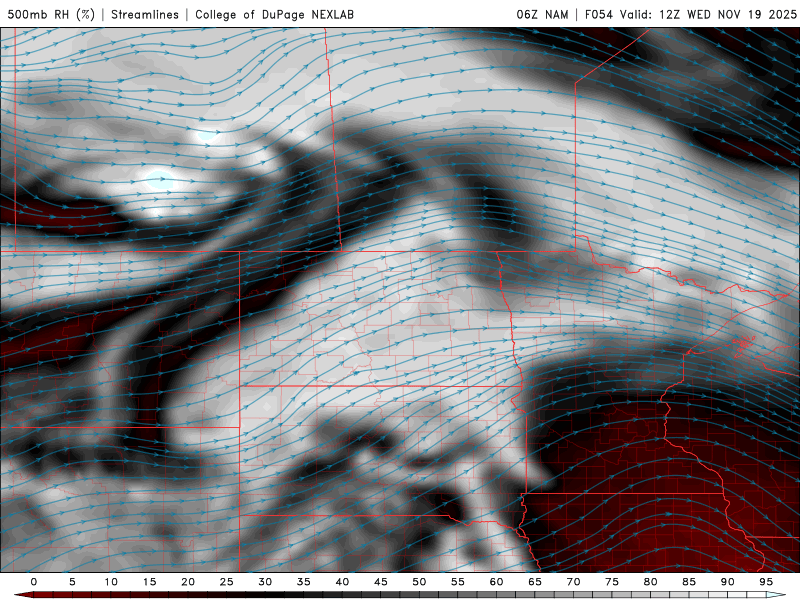Click the dark red low end of the RH color bar
Image resolution: width=800 pixels, height=600 pixels.
click(x=23, y=595)
